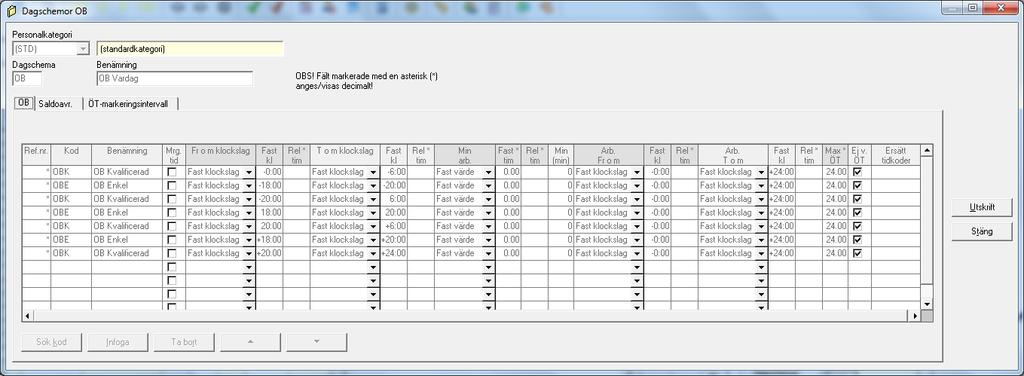Click the move row down arrow button

click(317, 342)
